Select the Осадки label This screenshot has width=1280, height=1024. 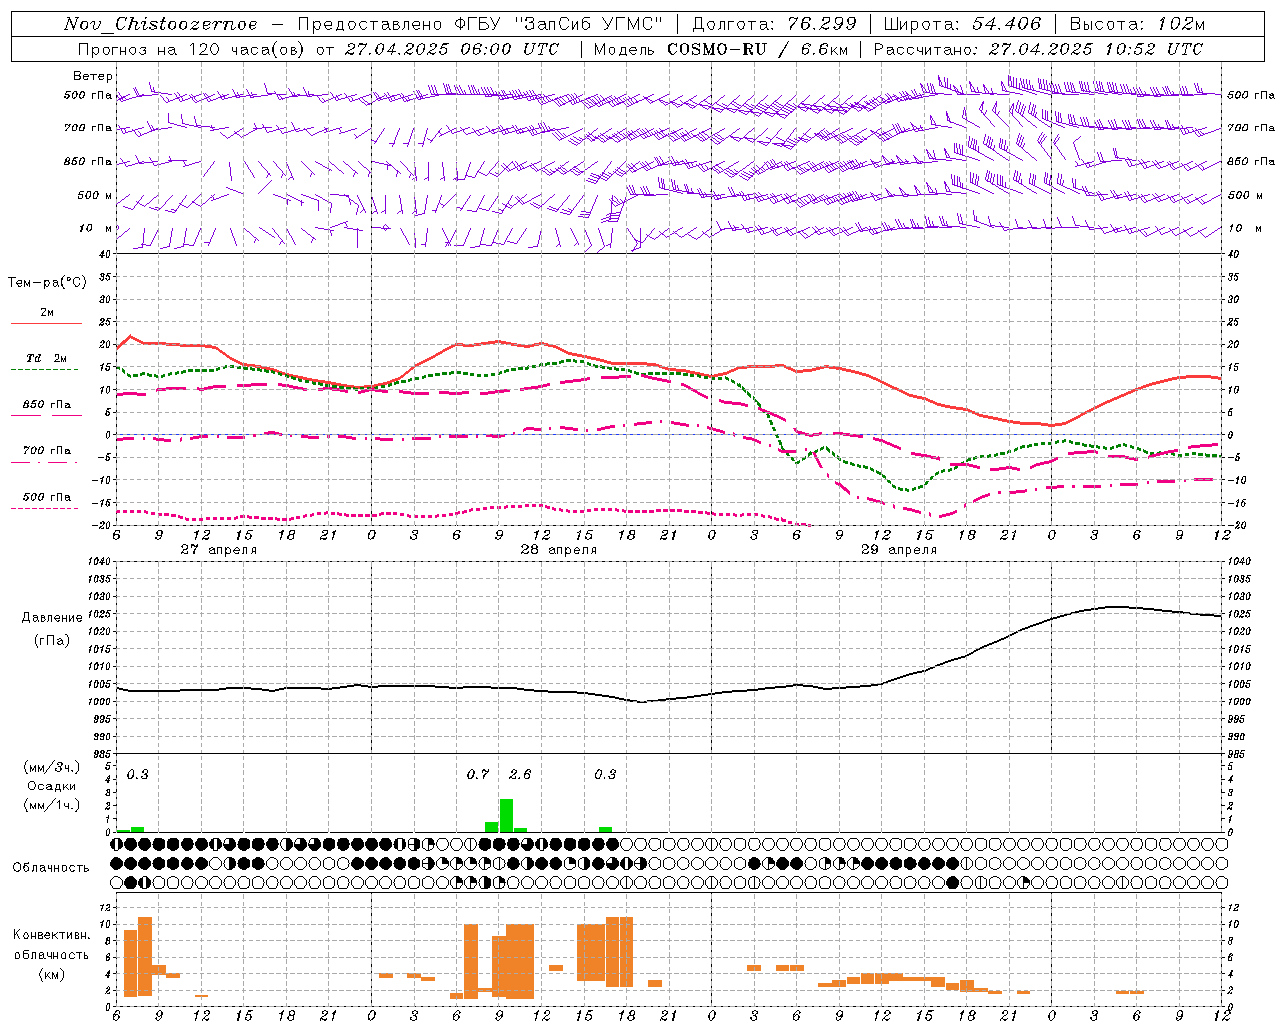(x=52, y=786)
